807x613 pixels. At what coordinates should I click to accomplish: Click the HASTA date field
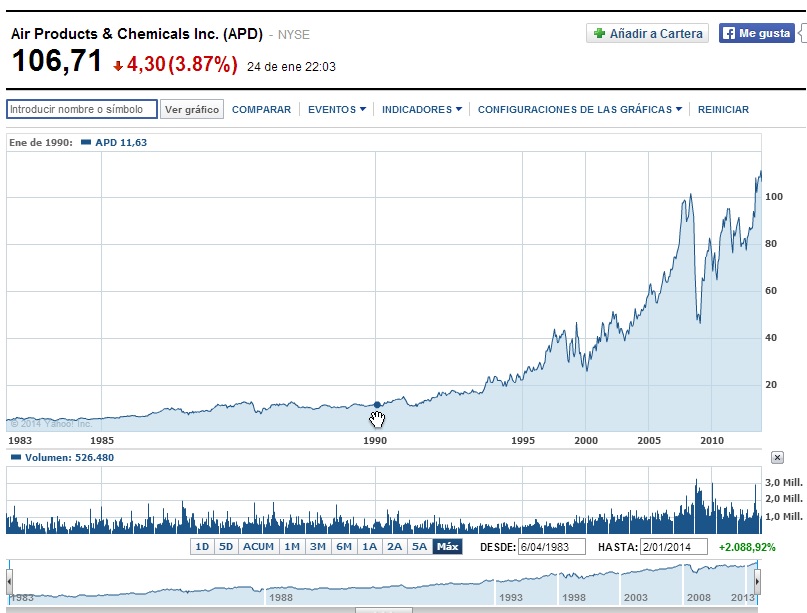click(x=674, y=547)
